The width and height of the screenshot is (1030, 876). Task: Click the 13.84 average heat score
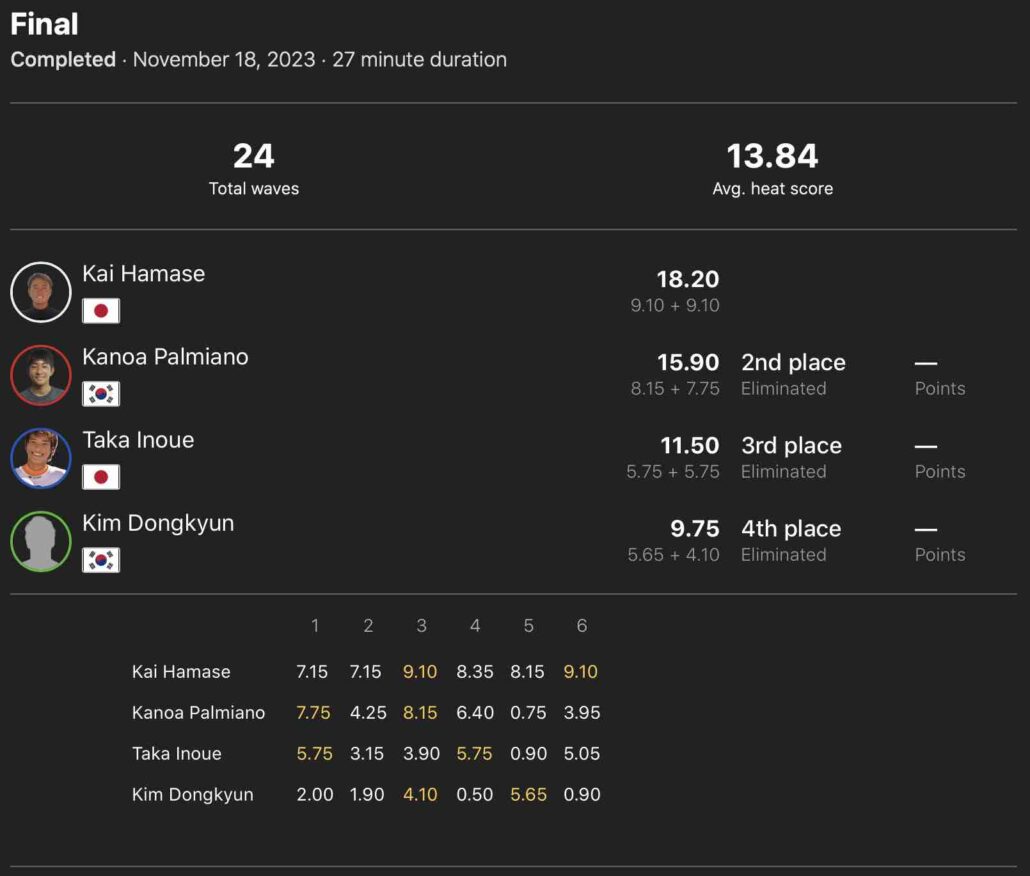(772, 157)
